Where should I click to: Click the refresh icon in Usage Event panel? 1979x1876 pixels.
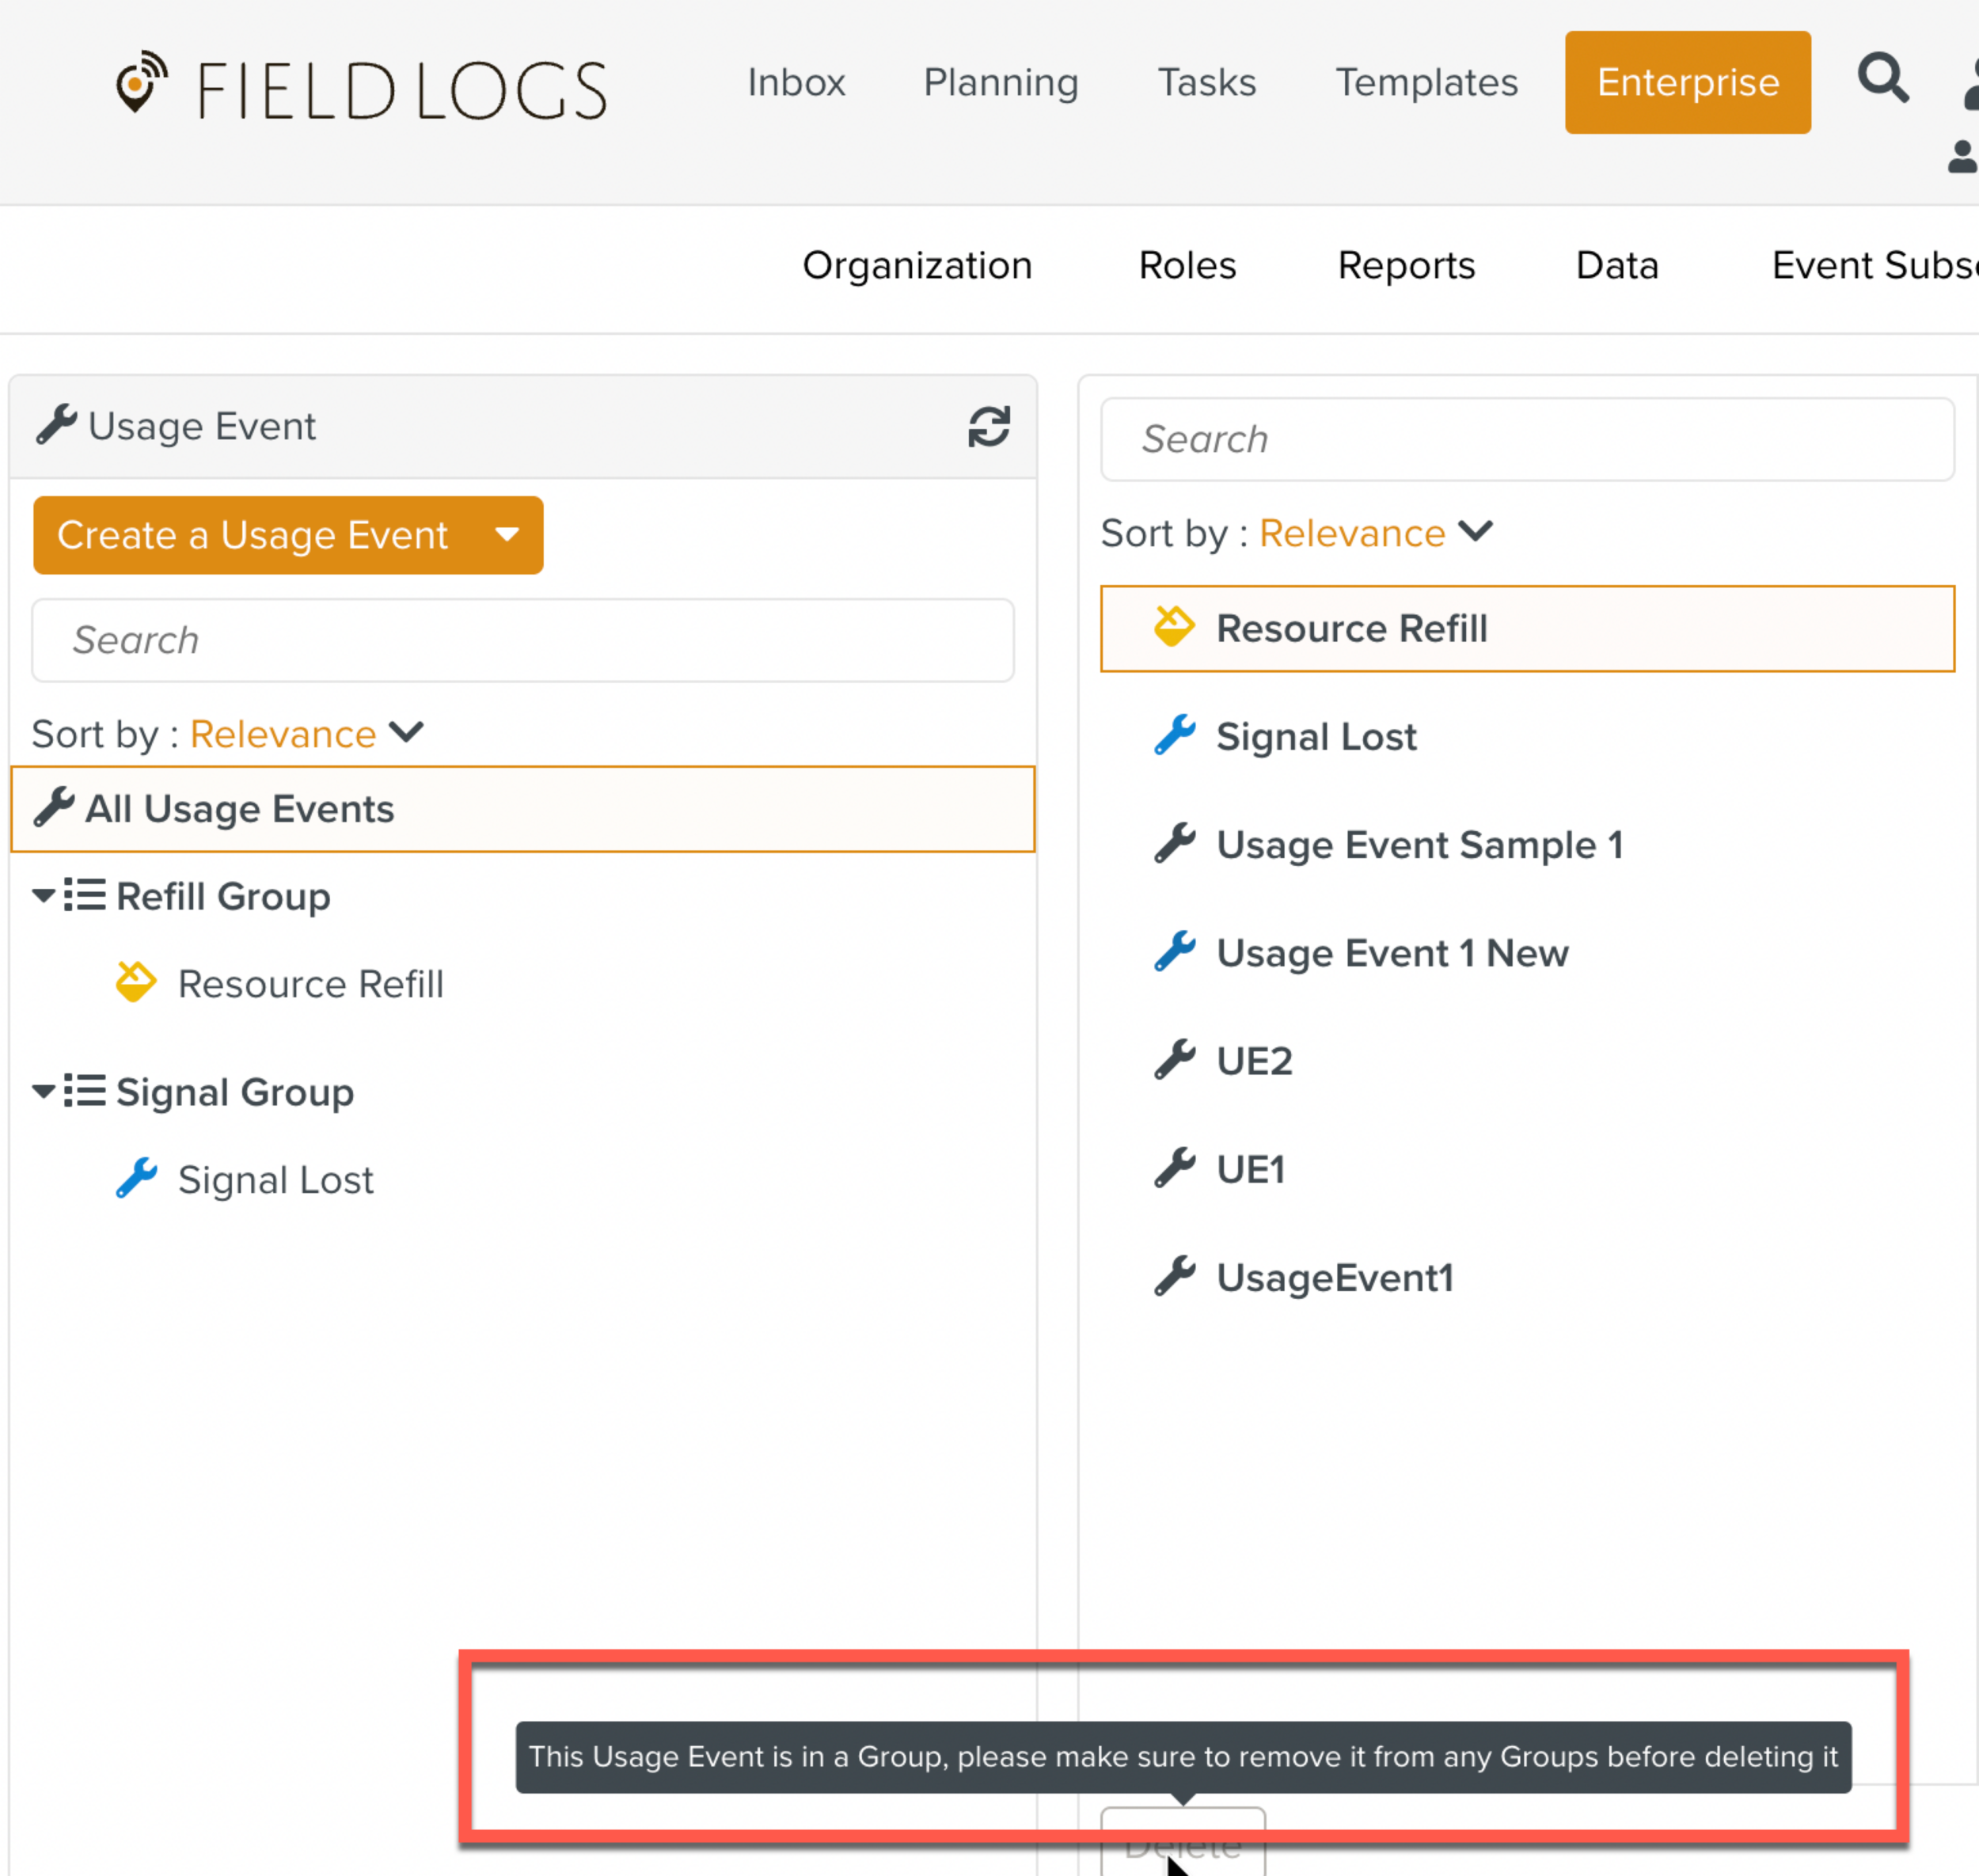[988, 427]
